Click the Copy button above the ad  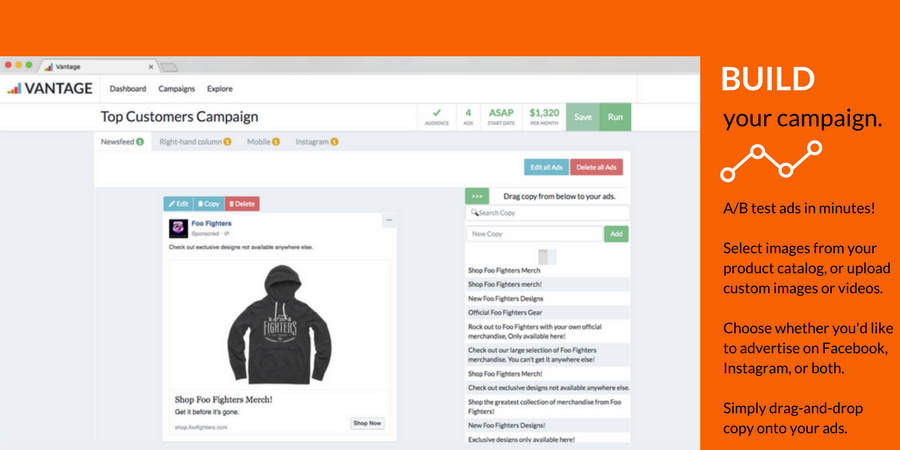(x=209, y=204)
